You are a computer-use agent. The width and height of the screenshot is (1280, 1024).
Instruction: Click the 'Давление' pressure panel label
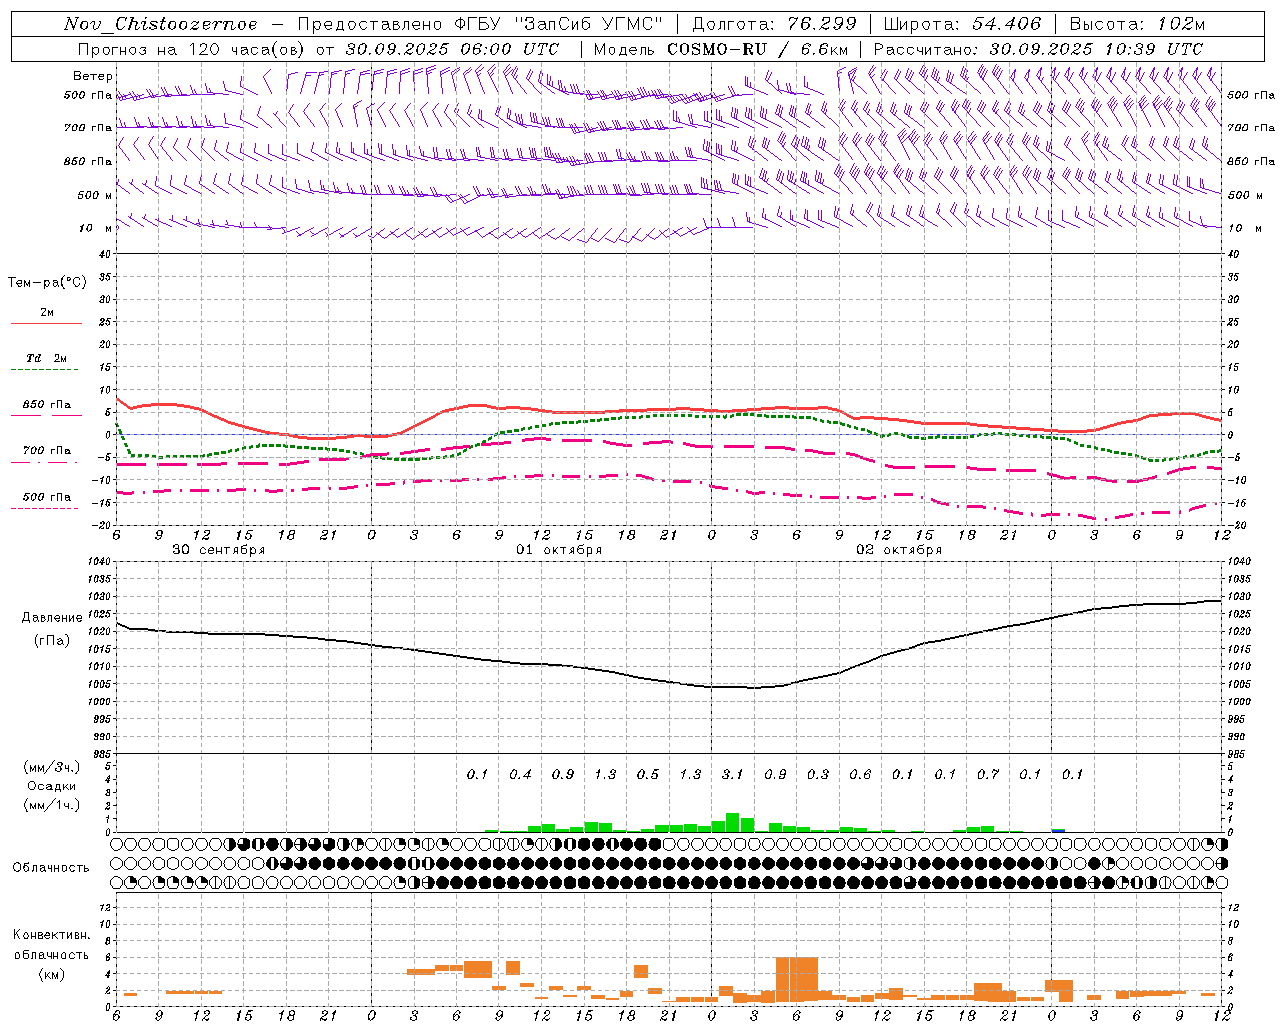(x=52, y=618)
